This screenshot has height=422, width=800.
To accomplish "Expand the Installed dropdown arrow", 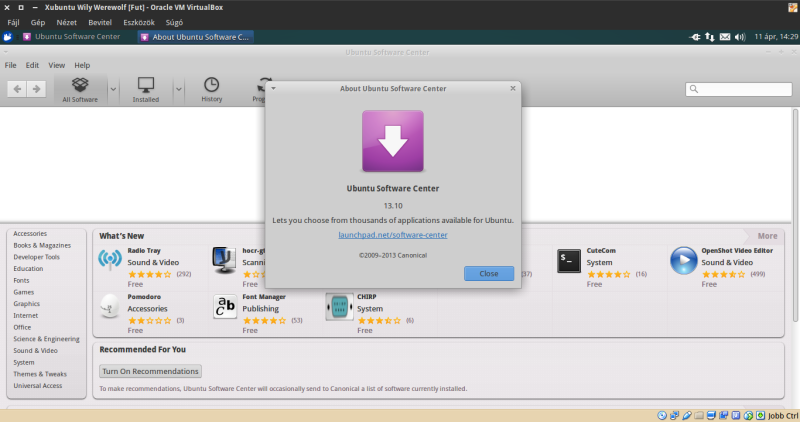I will click(x=179, y=89).
